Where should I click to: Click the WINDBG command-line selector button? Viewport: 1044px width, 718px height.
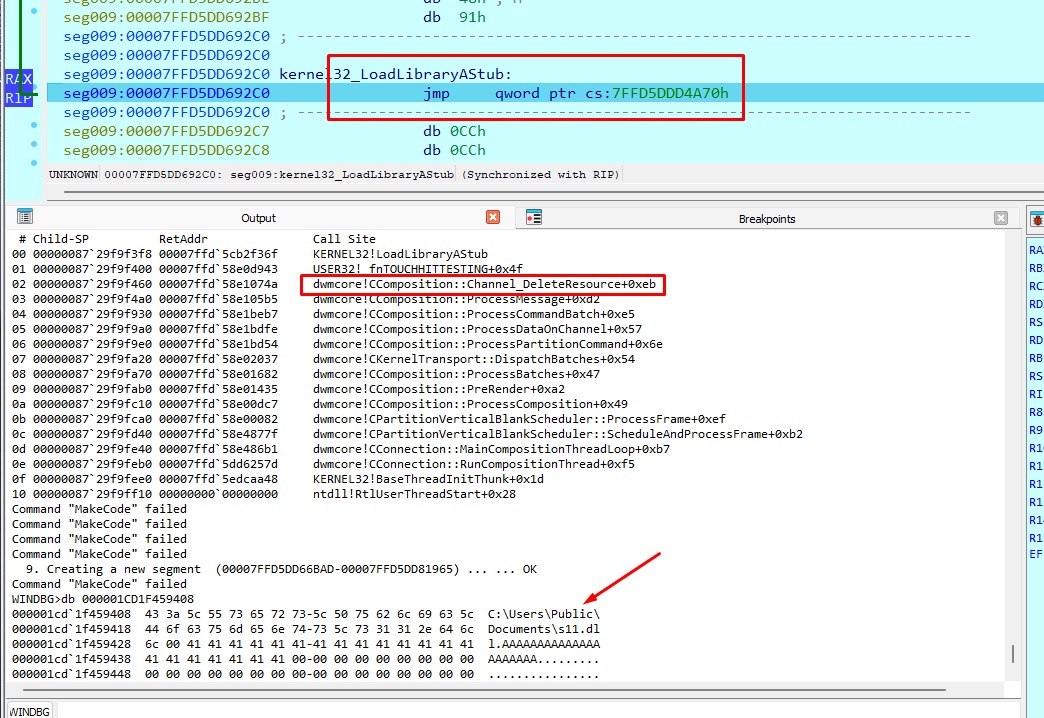click(31, 711)
